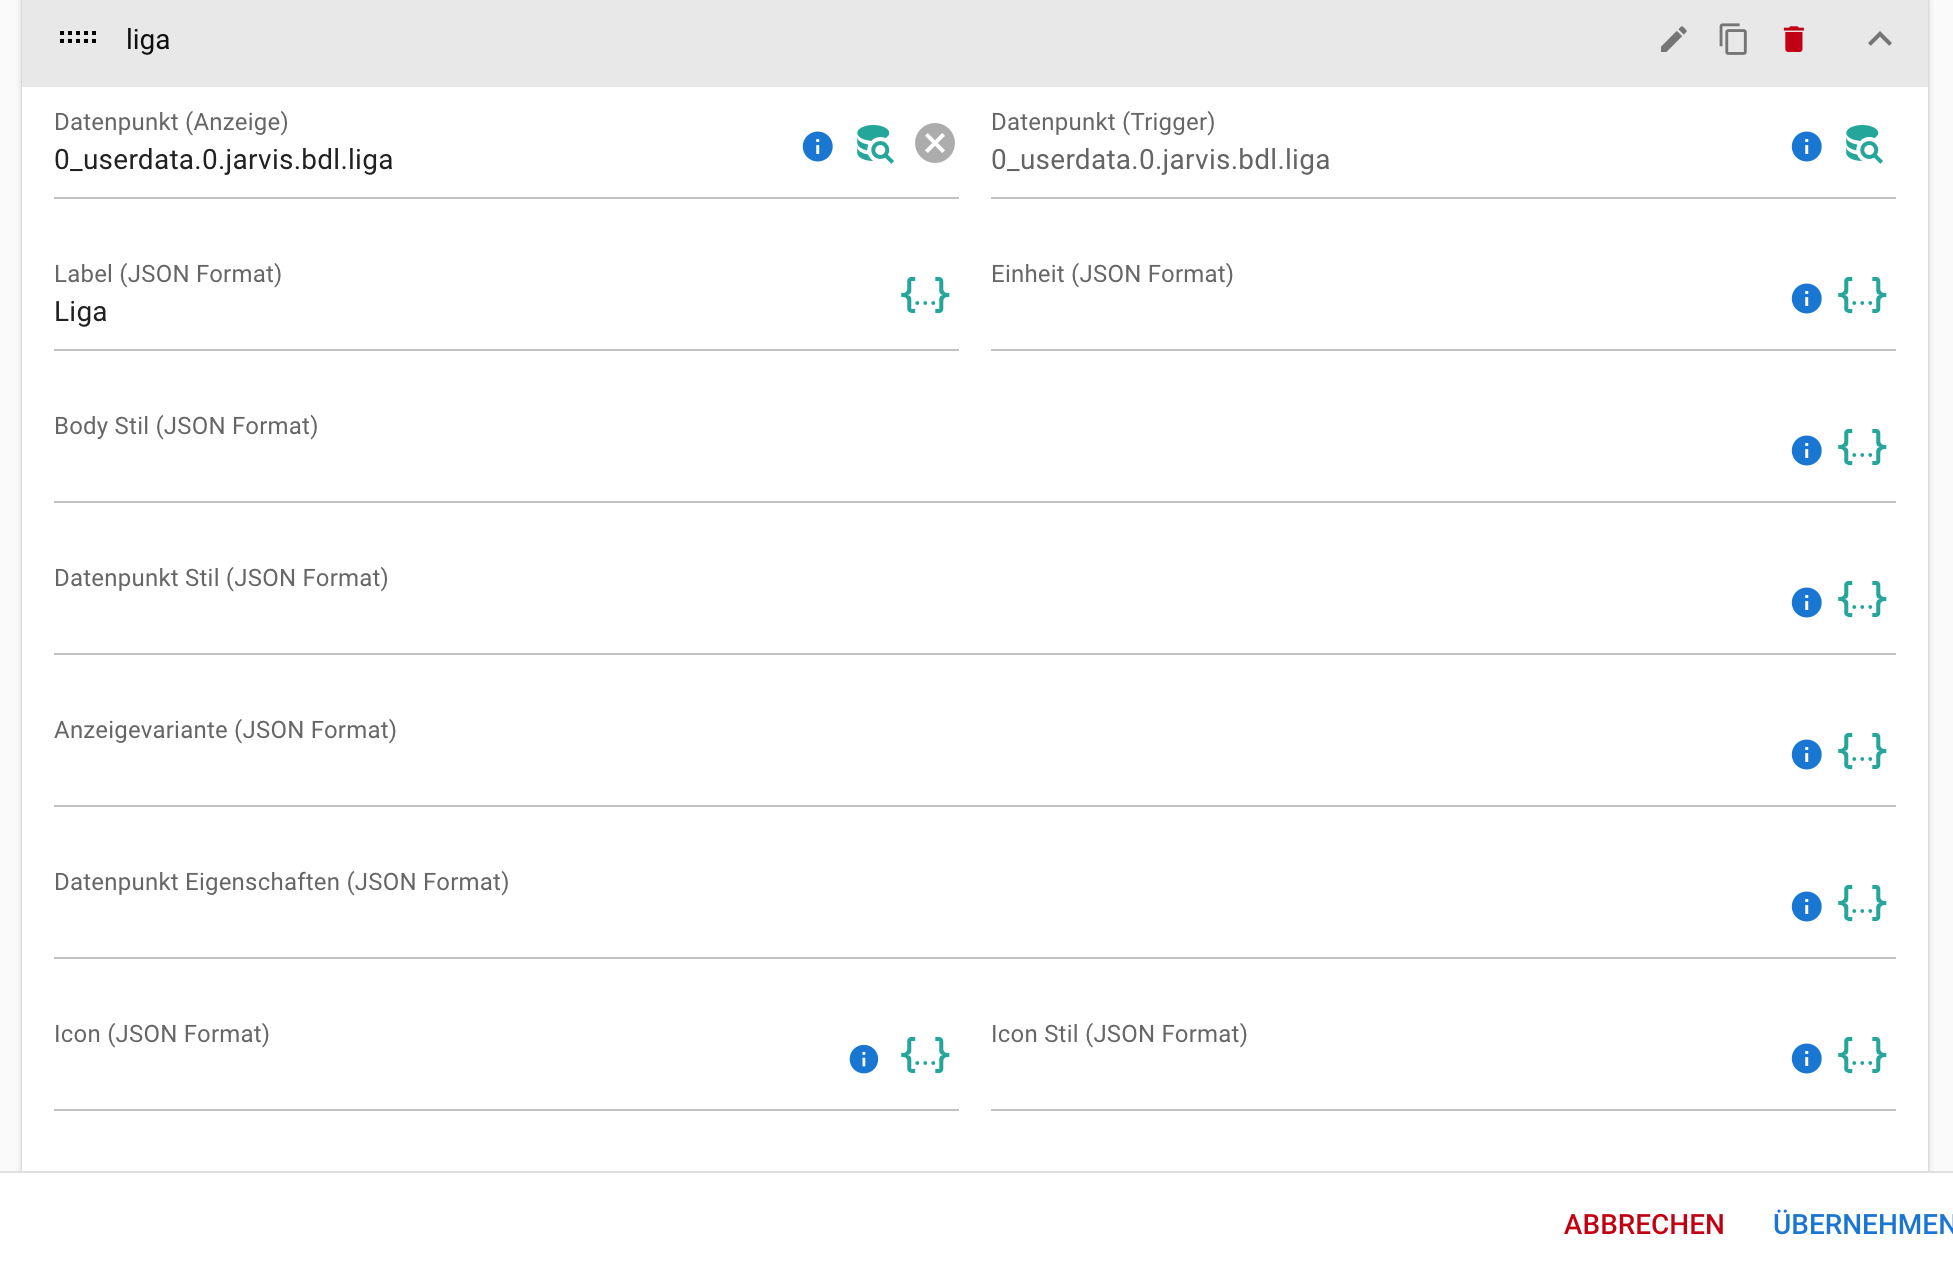Open JSON editor for Icon field

(x=925, y=1055)
